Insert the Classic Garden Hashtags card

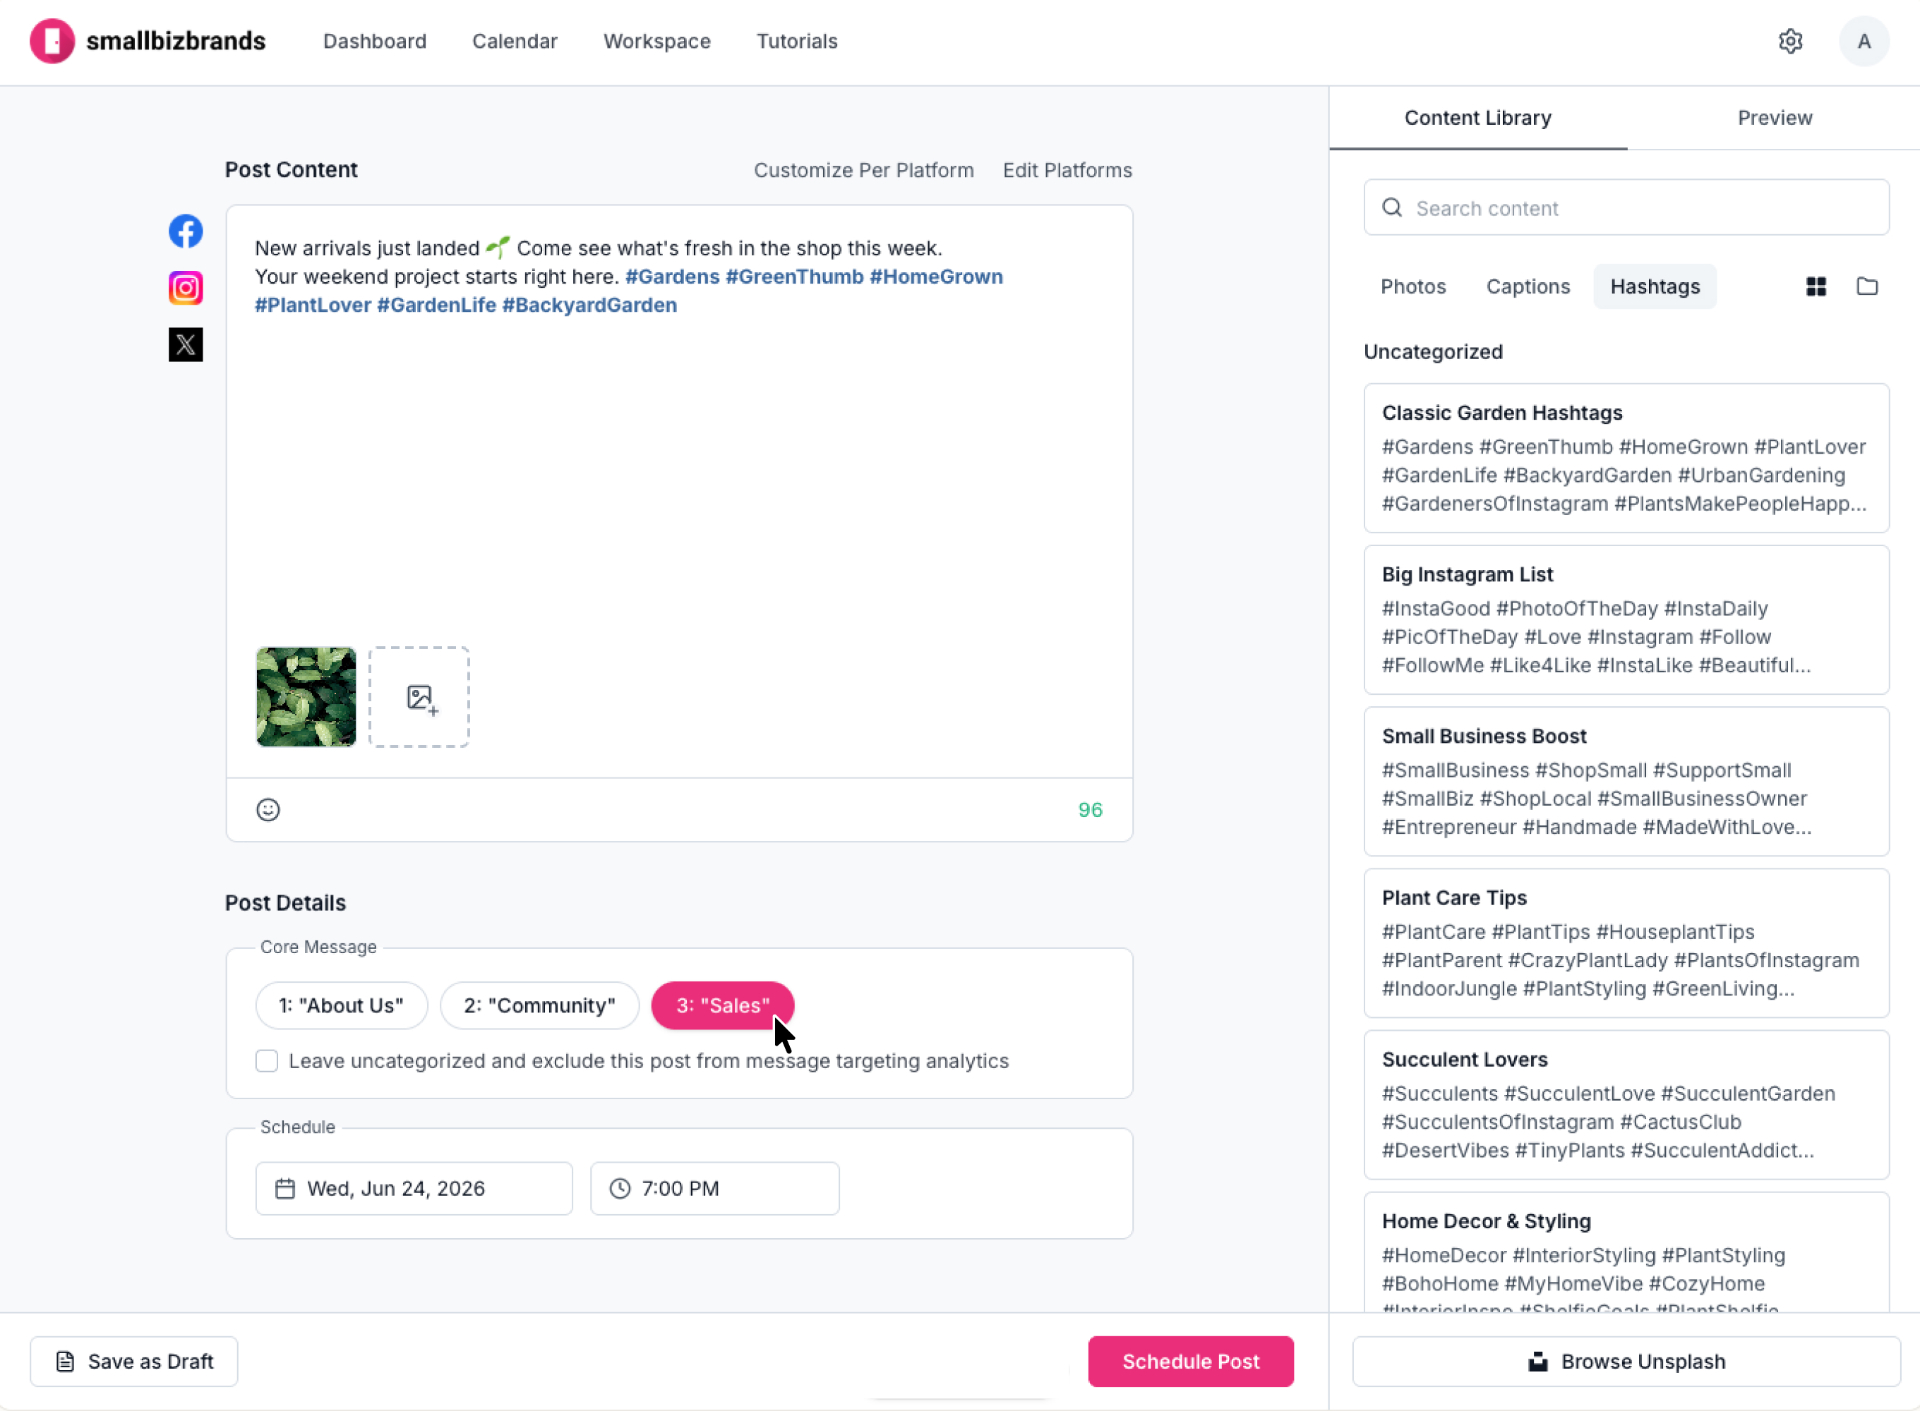1626,458
